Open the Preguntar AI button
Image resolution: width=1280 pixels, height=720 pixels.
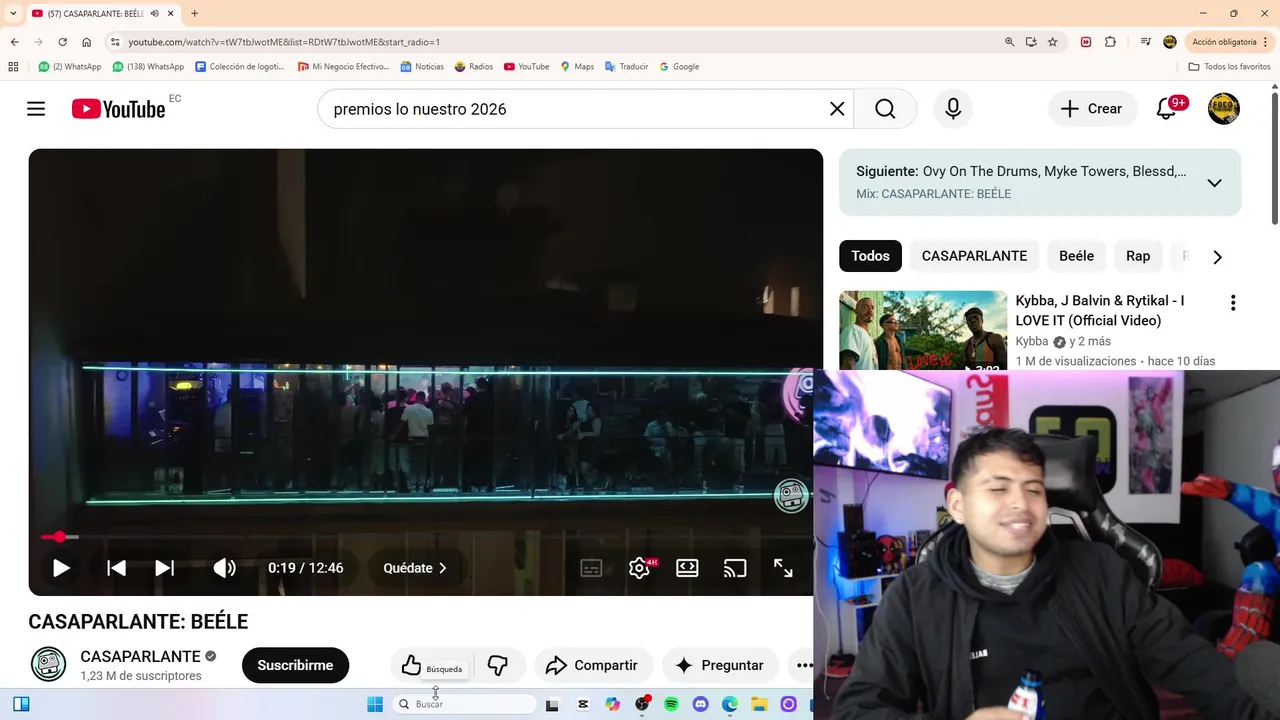719,665
